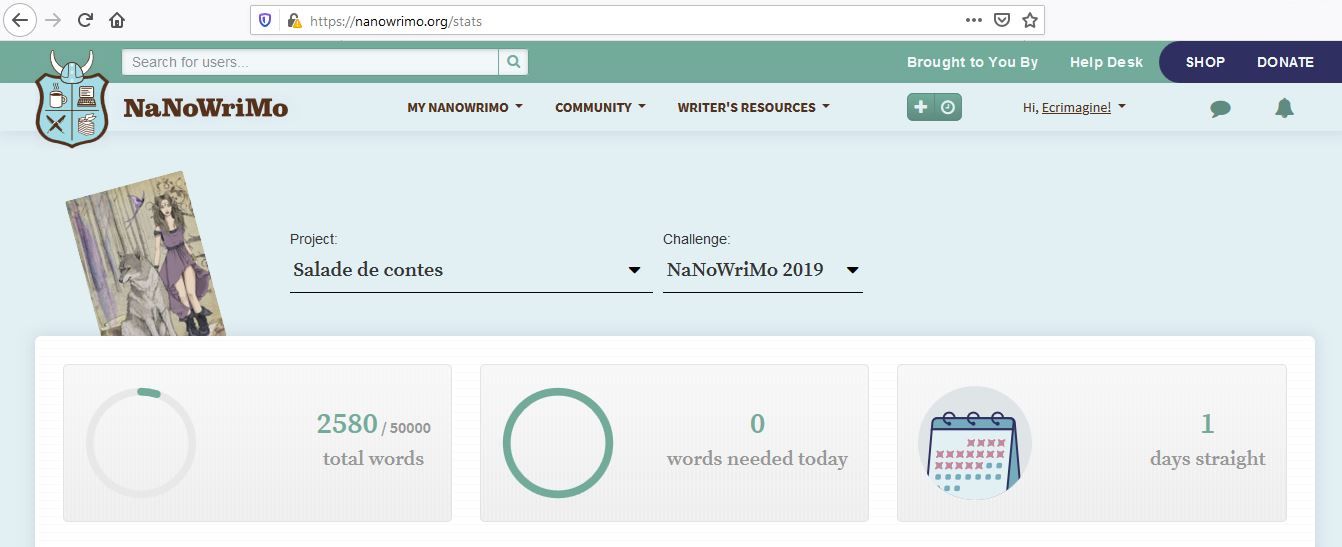The width and height of the screenshot is (1342, 547).
Task: Open the Pocket save icon
Action: (x=1001, y=20)
